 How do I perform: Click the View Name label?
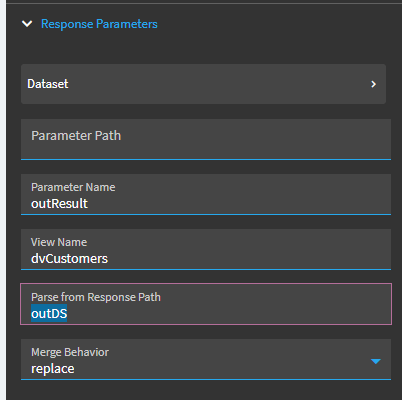coord(59,242)
